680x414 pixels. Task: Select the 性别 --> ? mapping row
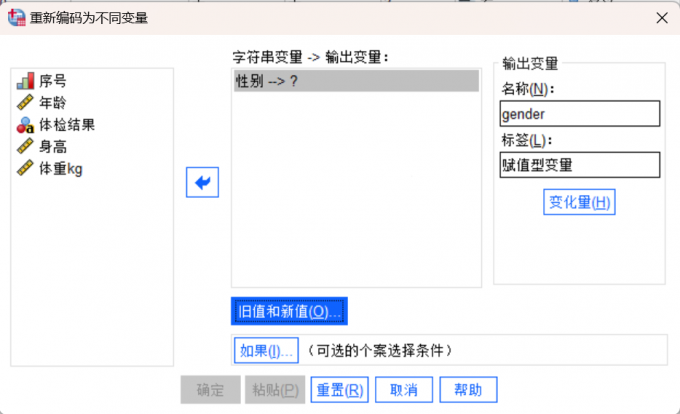(356, 81)
